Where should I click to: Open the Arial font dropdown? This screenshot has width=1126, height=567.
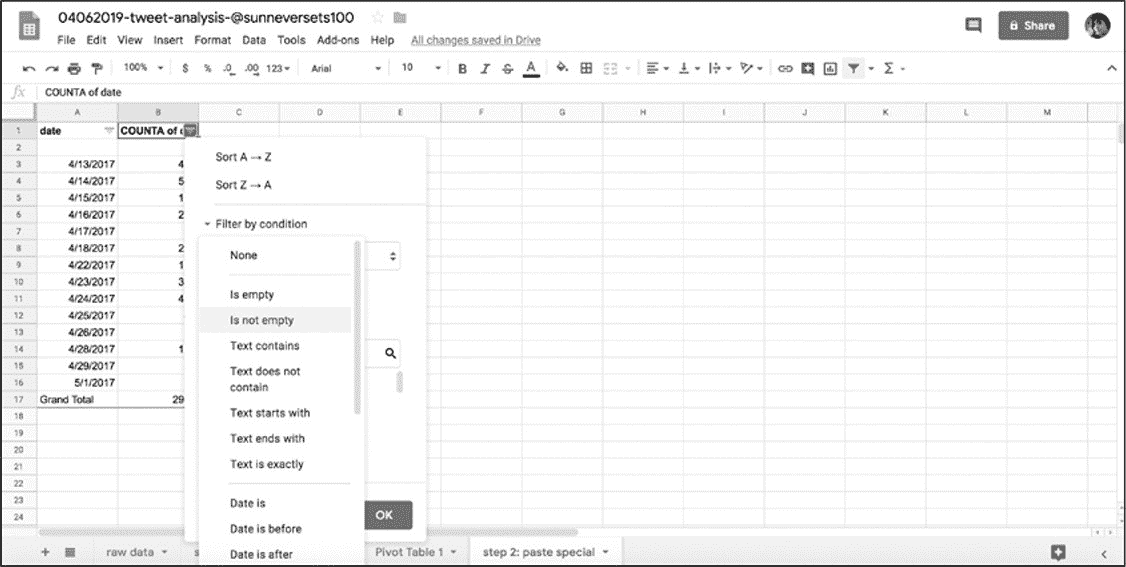(x=345, y=68)
